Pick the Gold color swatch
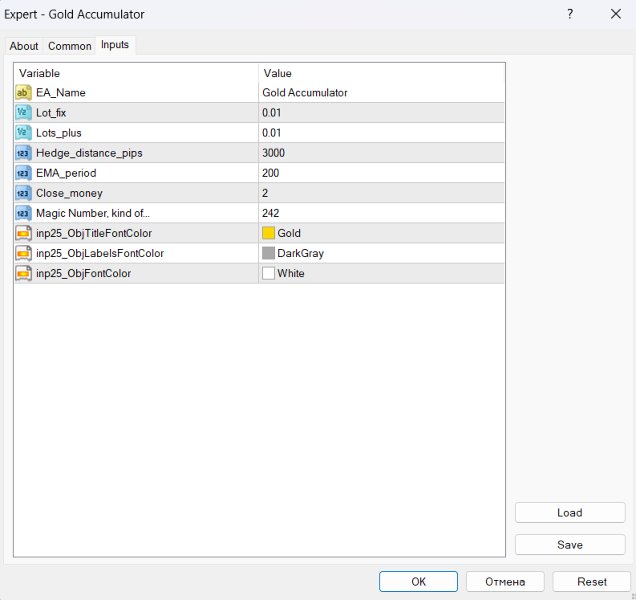Image resolution: width=636 pixels, height=600 pixels. pos(268,233)
